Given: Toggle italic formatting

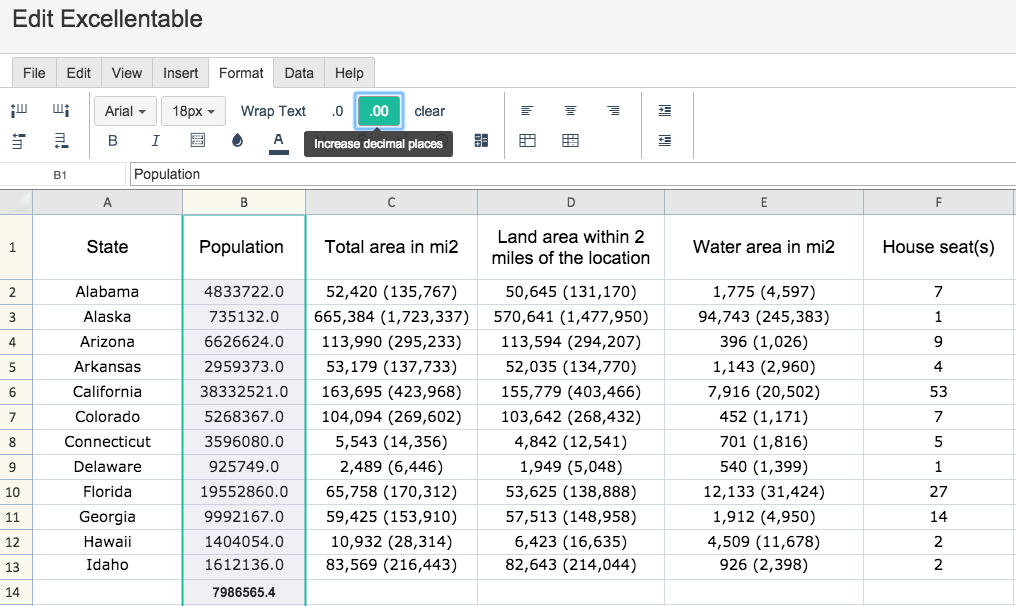Looking at the screenshot, I should (x=156, y=141).
